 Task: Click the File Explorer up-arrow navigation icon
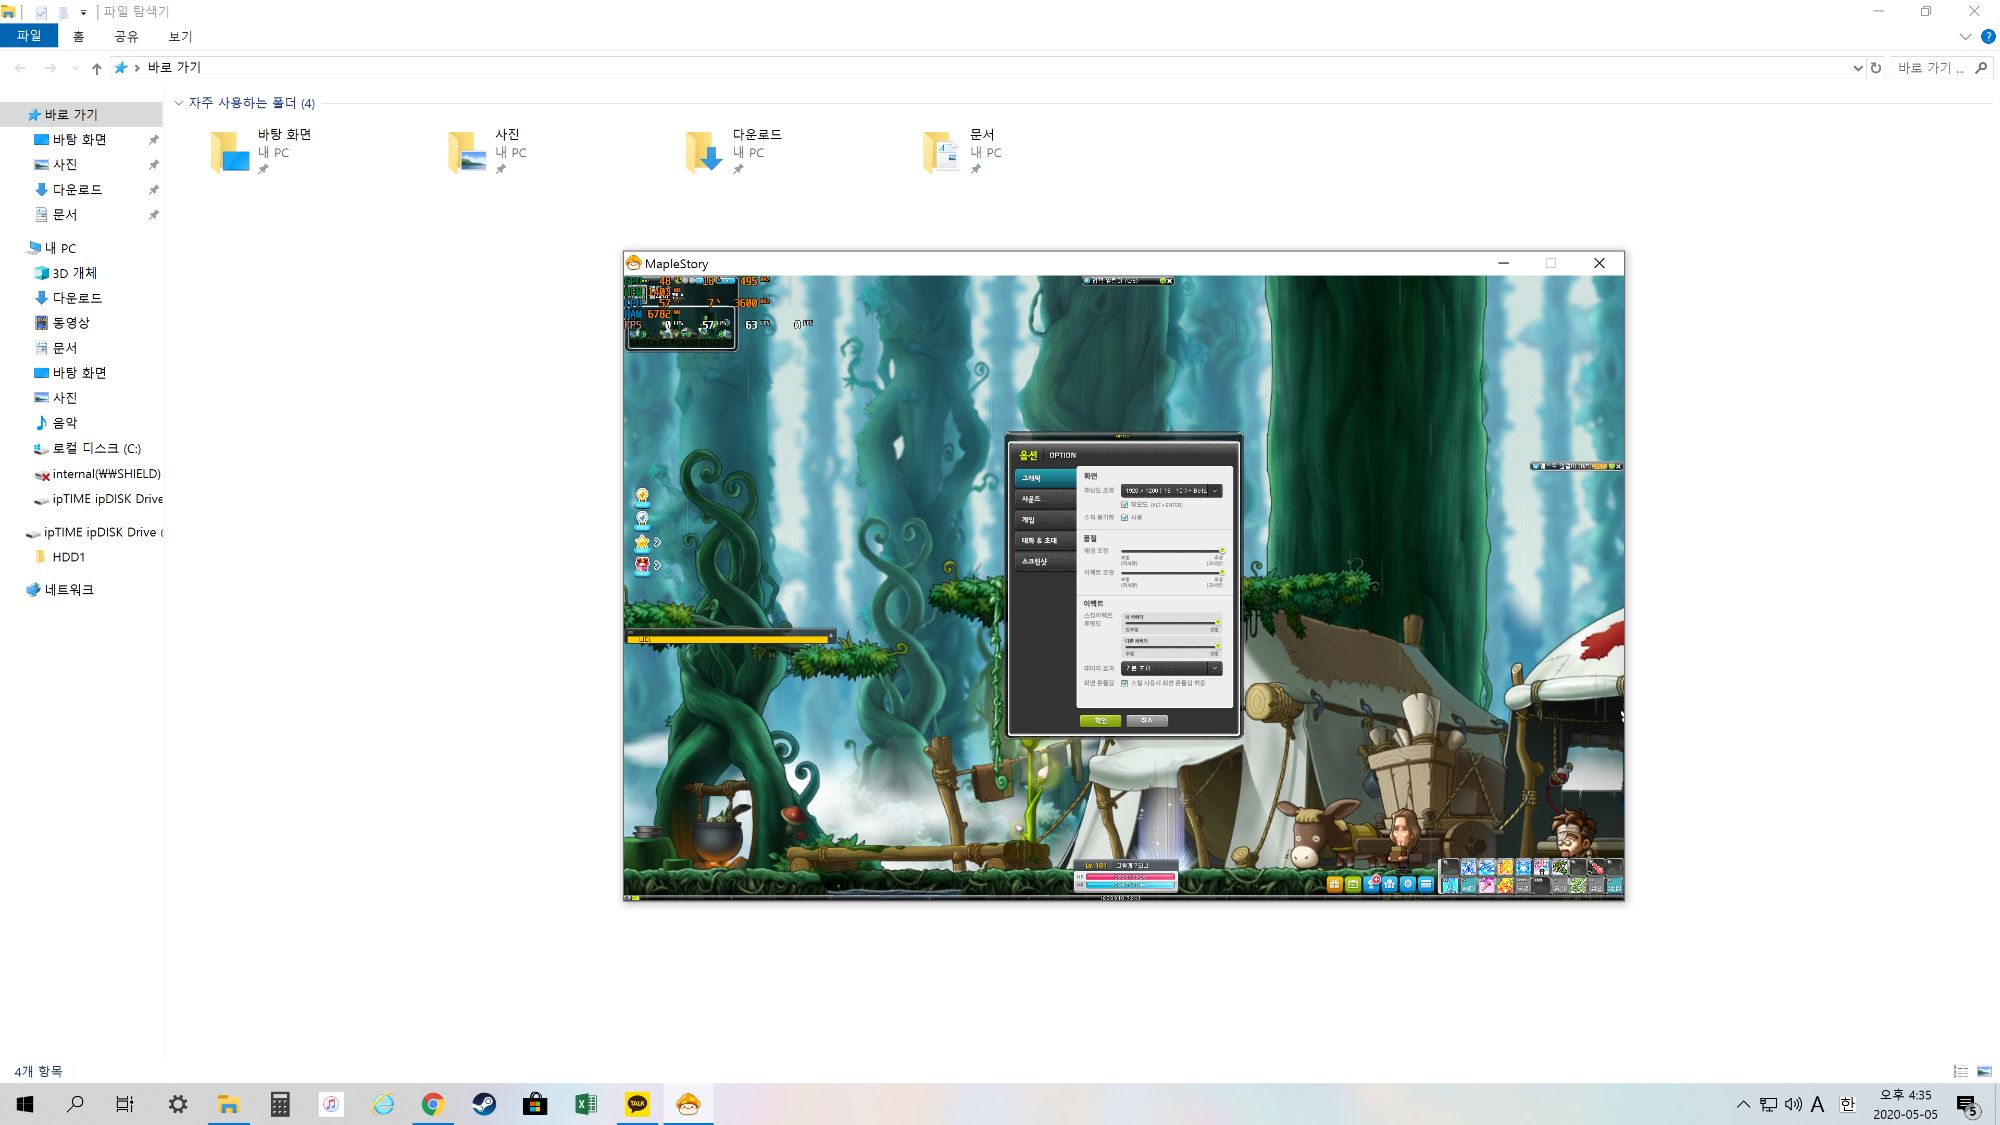[x=96, y=68]
